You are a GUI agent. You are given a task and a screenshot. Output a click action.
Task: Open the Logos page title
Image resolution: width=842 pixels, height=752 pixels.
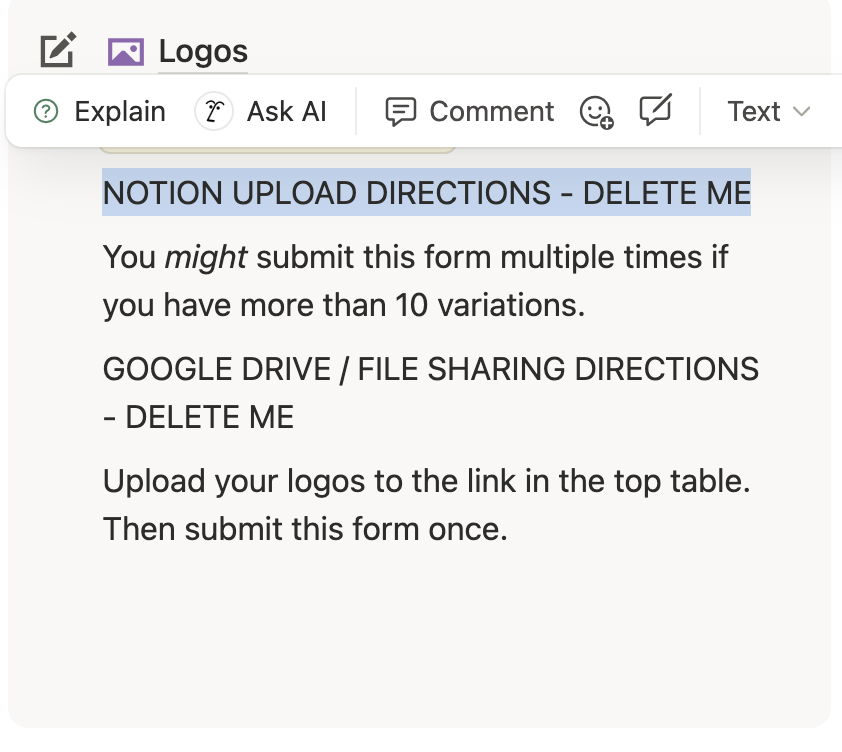tap(203, 52)
